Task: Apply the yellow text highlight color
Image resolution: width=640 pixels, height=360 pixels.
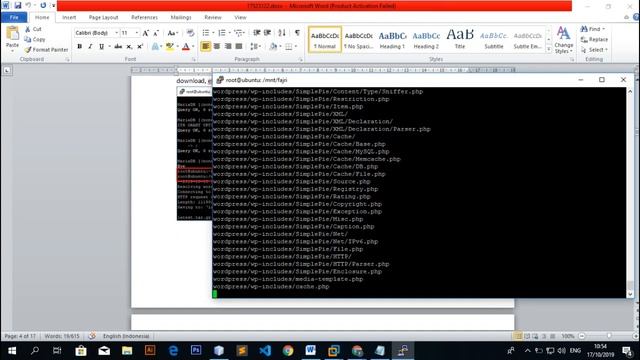Action: point(170,47)
